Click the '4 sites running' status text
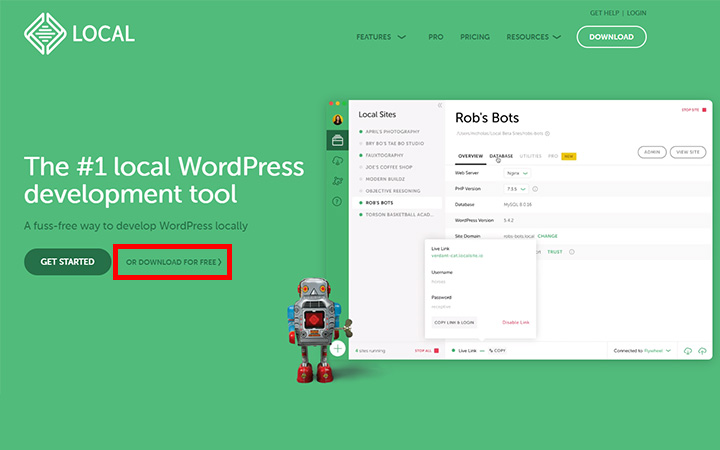 tap(370, 351)
